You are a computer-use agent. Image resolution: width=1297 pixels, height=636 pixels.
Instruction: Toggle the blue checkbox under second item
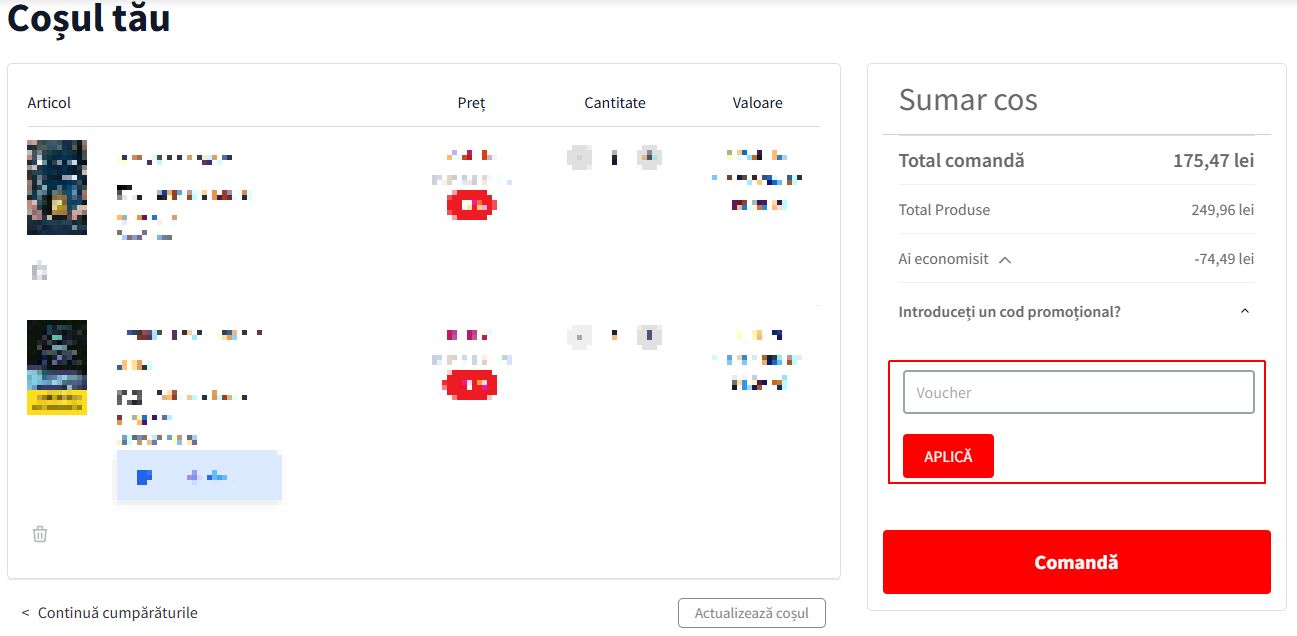point(144,477)
